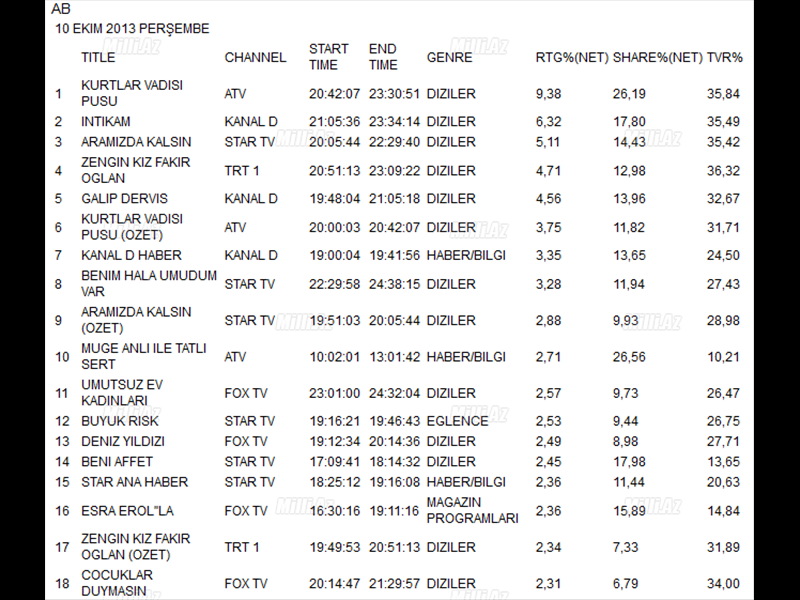Click the GENRE column header
This screenshot has width=800, height=600.
coord(449,57)
